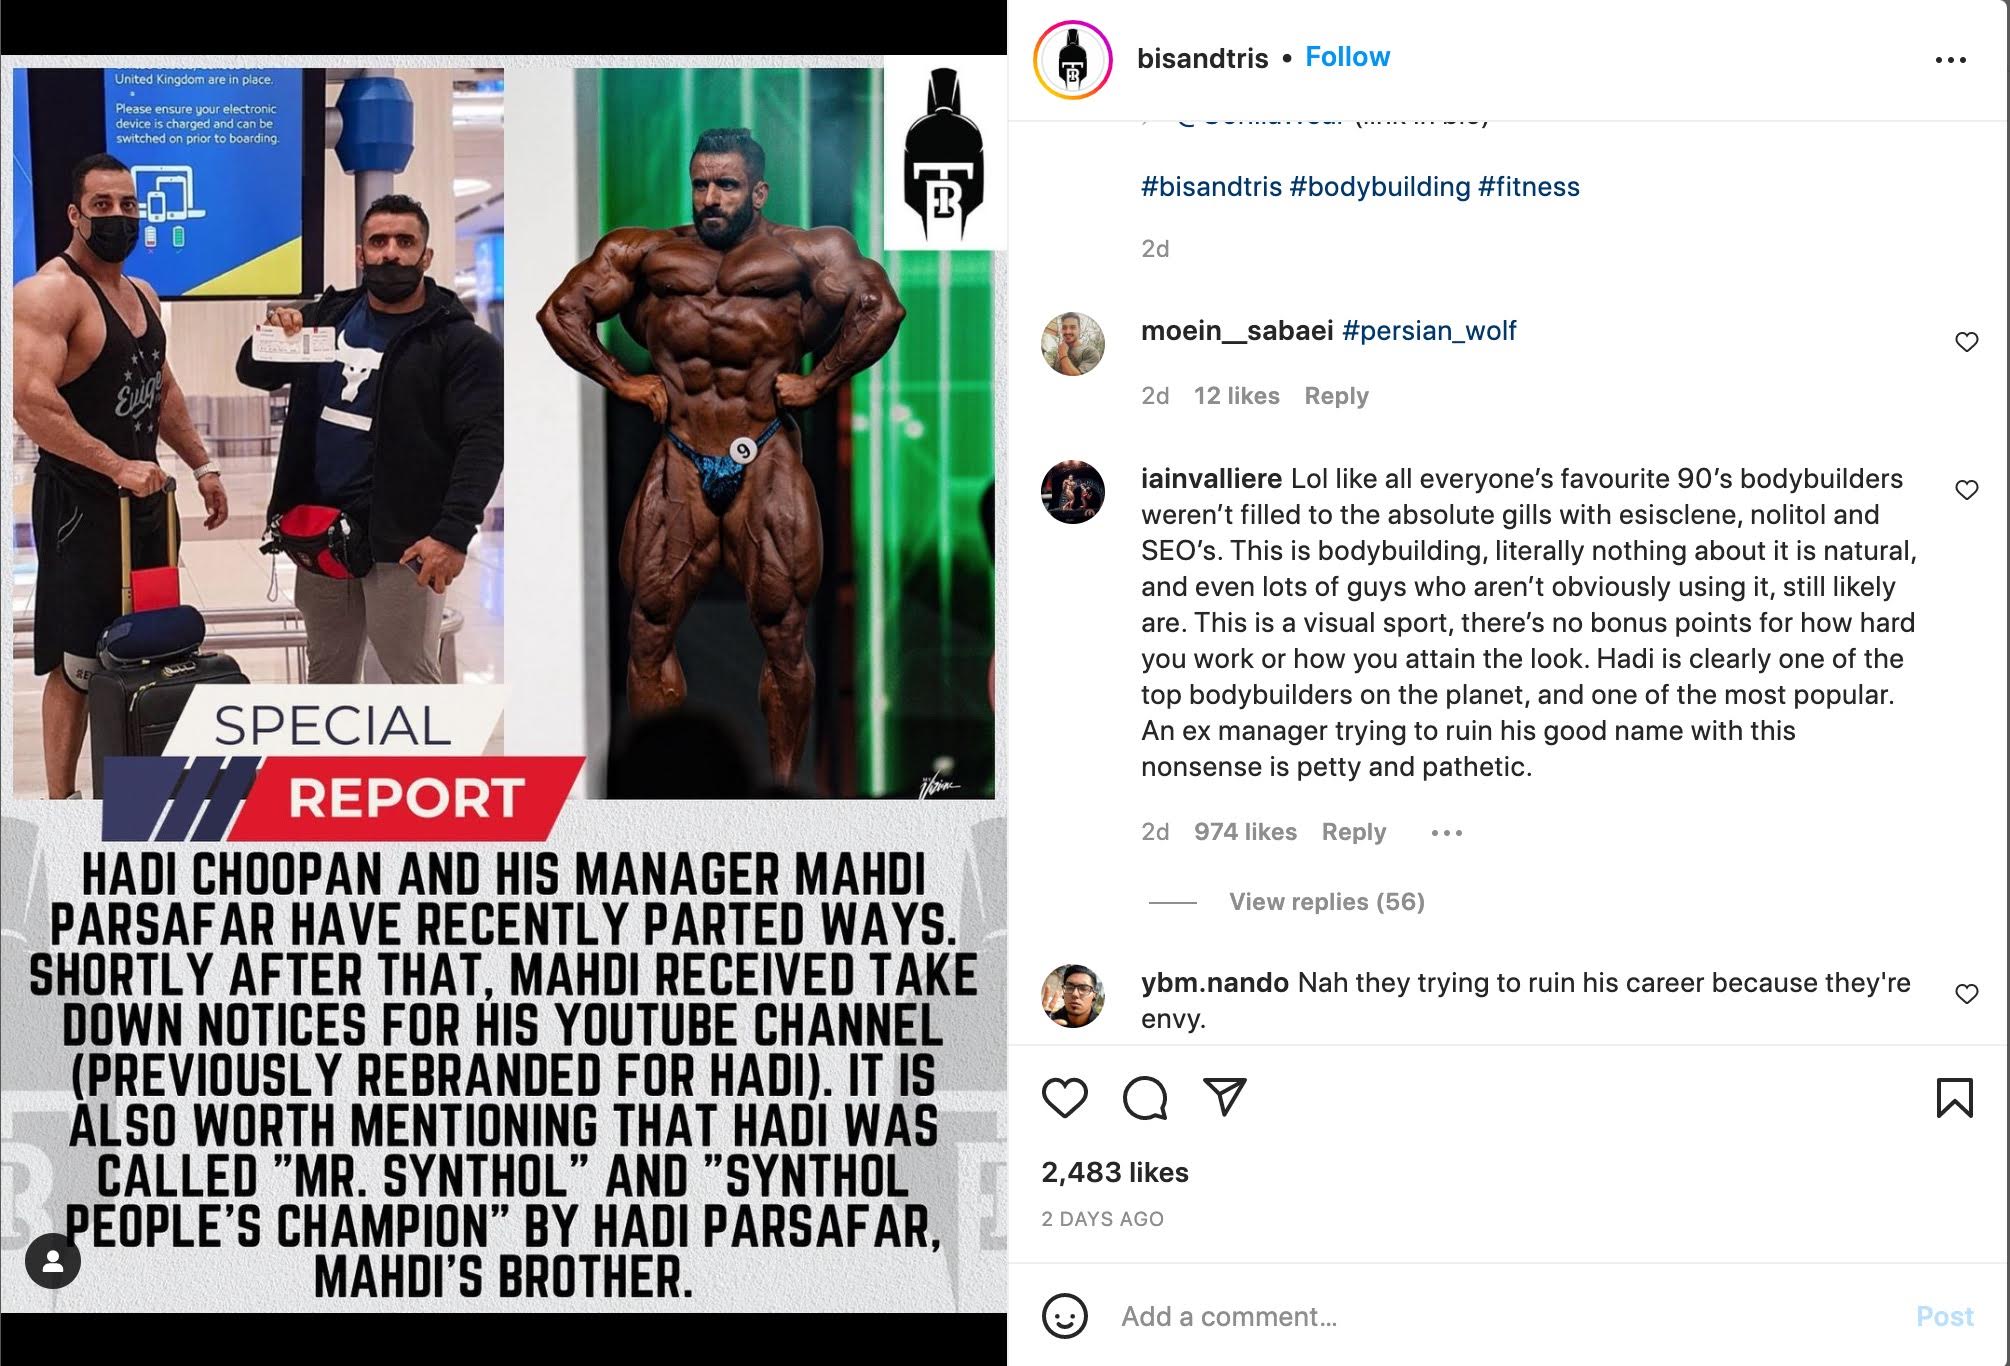Reply to iainvalliere's comment

(x=1354, y=832)
